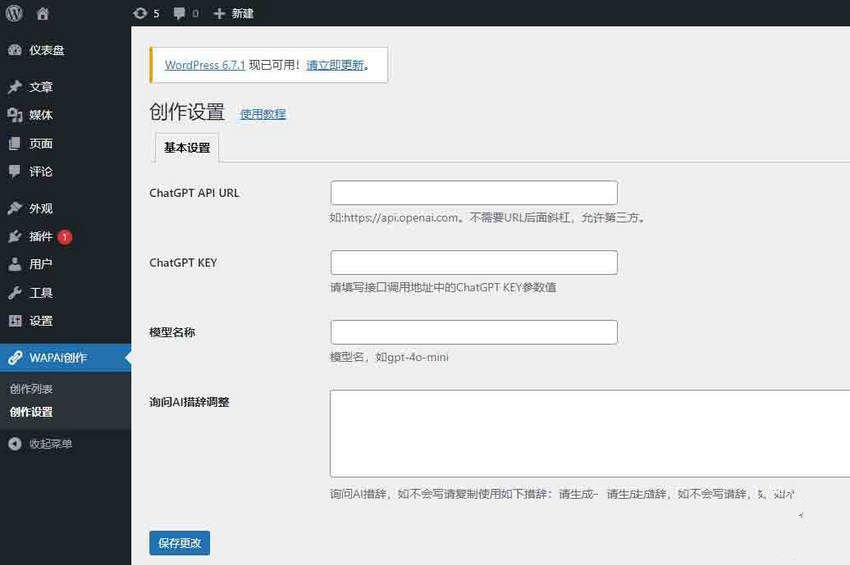Focus the ChatGPT API URL field

(x=474, y=193)
